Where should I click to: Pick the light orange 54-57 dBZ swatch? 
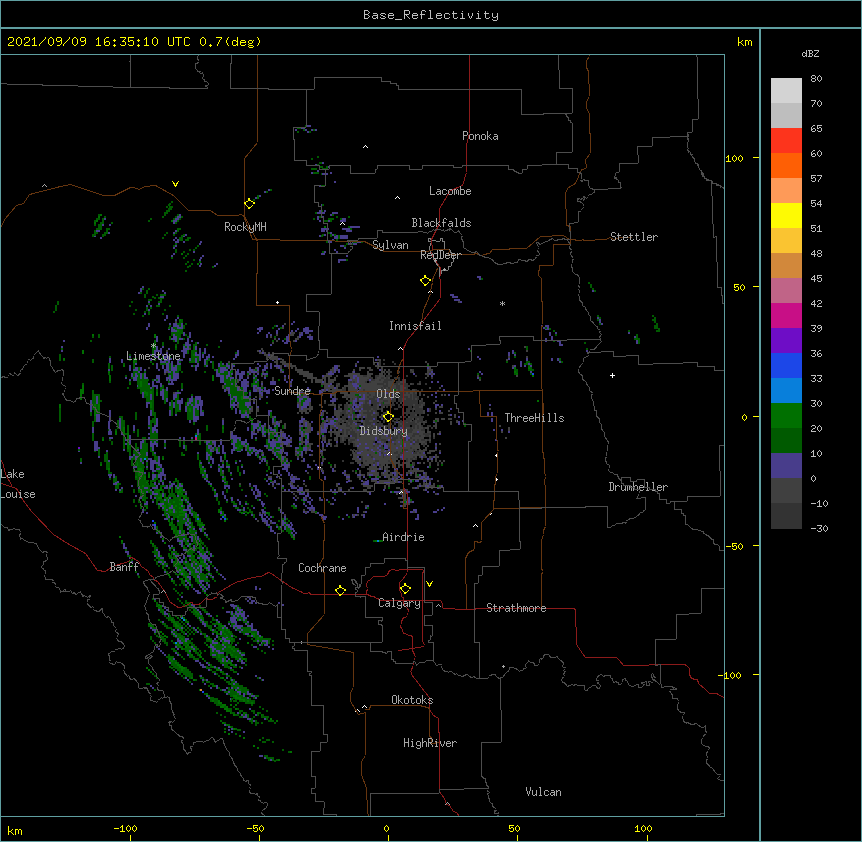tap(786, 190)
